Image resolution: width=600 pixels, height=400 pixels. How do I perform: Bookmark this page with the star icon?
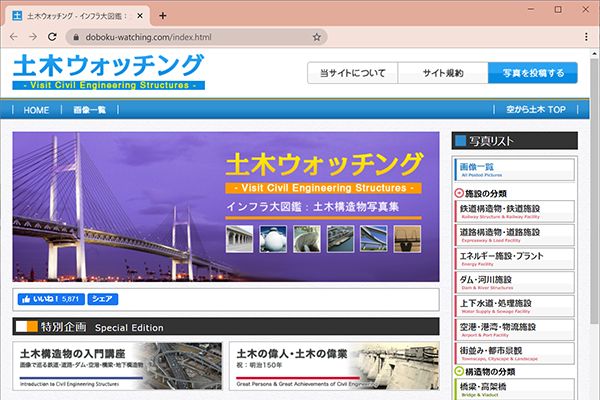pos(316,37)
